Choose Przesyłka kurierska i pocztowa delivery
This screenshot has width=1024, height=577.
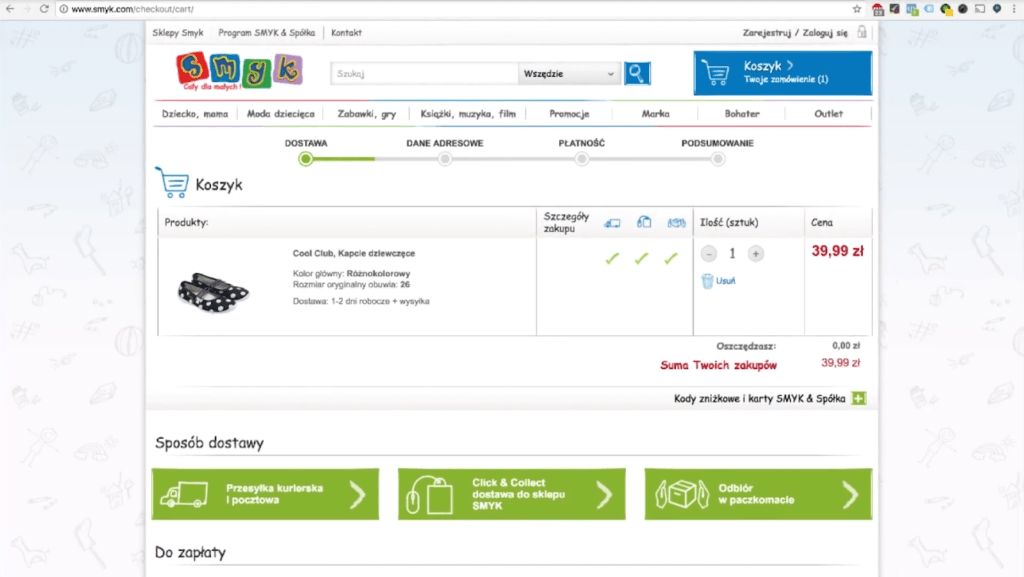coord(265,494)
